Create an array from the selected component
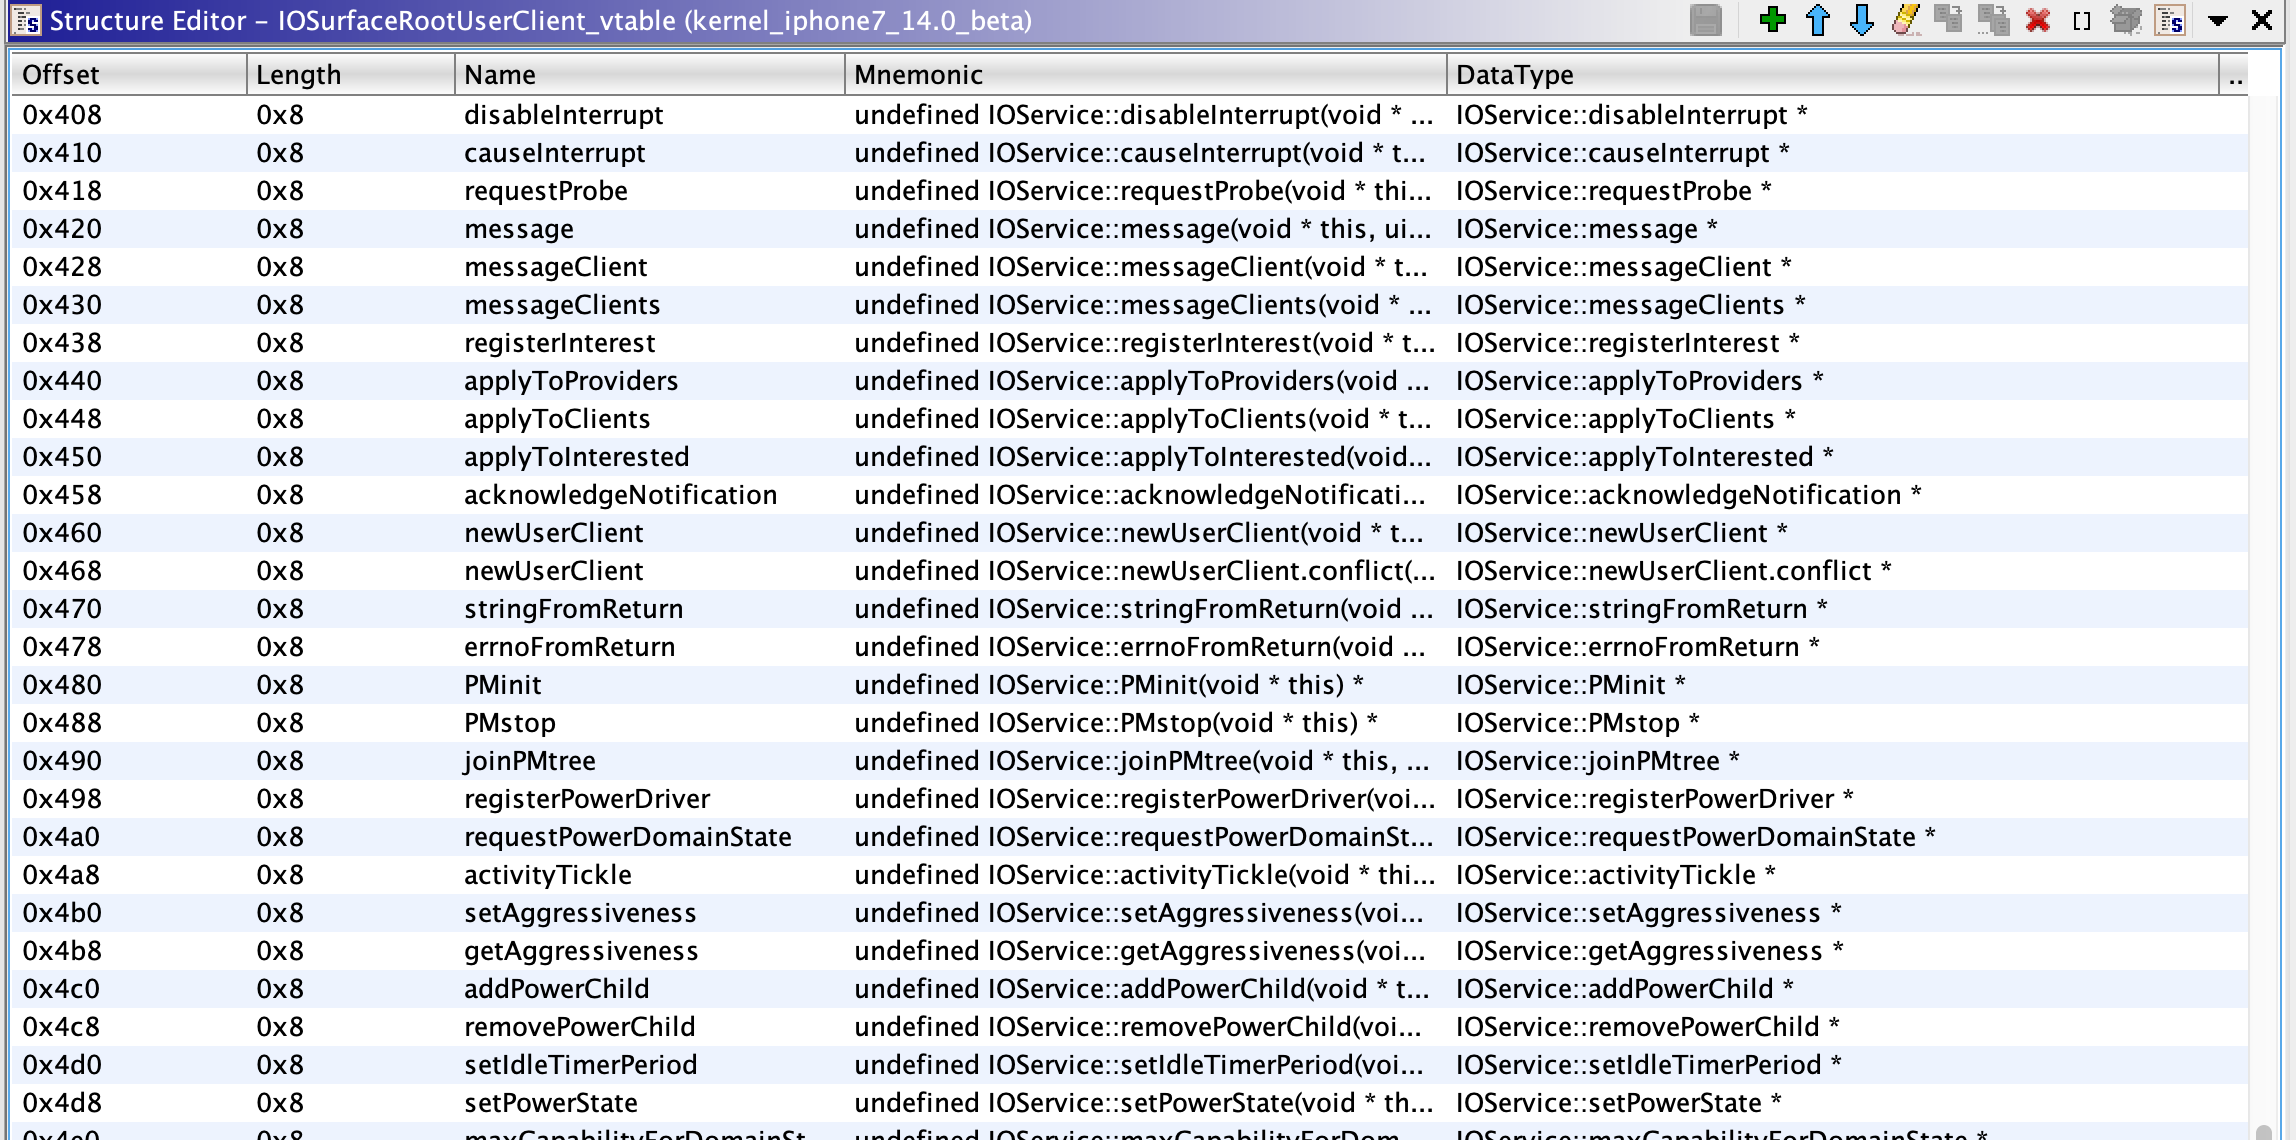Viewport: 2296px width, 1140px height. coord(2082,20)
